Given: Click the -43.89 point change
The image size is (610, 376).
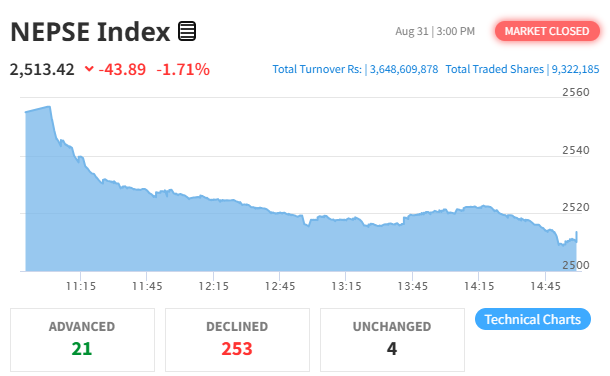Looking at the screenshot, I should pyautogui.click(x=122, y=70).
